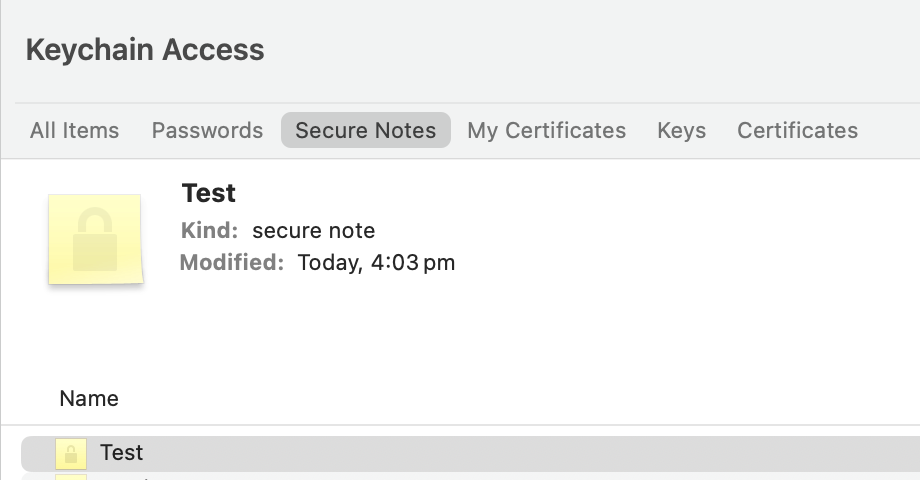Click the Modified date 'Today, 4:03 pm'

(376, 263)
